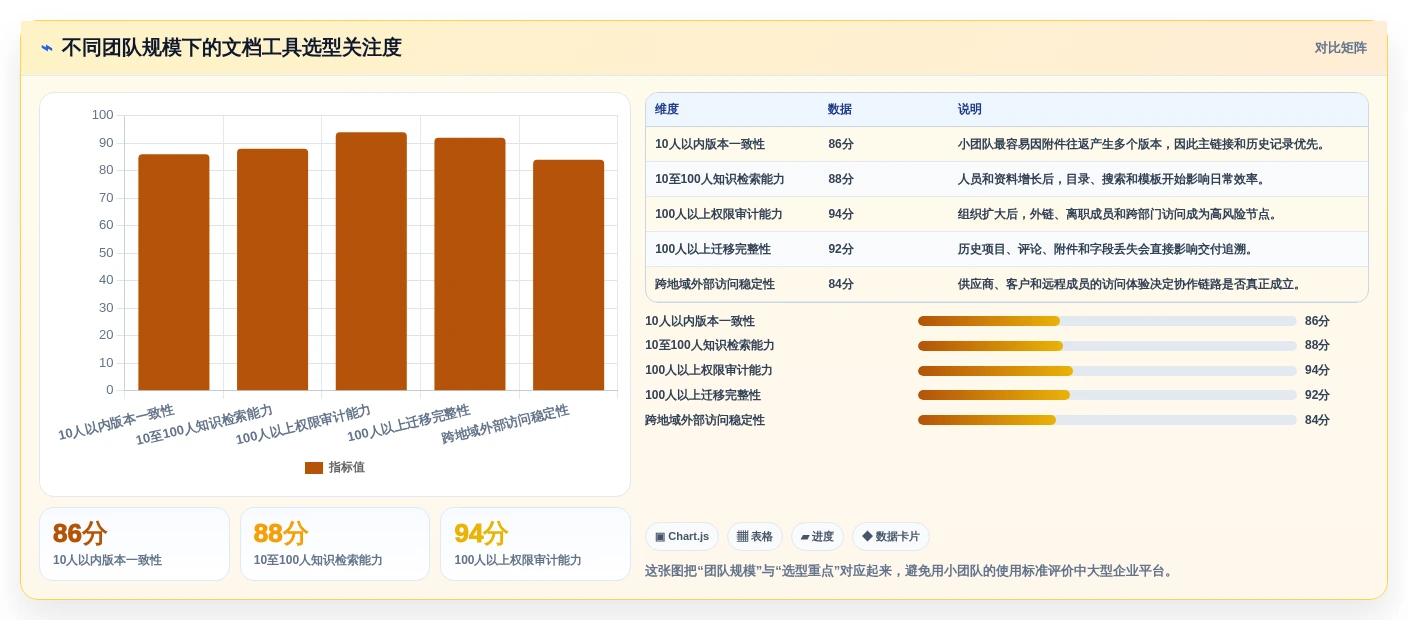Viewport: 1408px width, 620px height.
Task: Click the chart bar for 10人以内版本一致性
Action: click(174, 272)
